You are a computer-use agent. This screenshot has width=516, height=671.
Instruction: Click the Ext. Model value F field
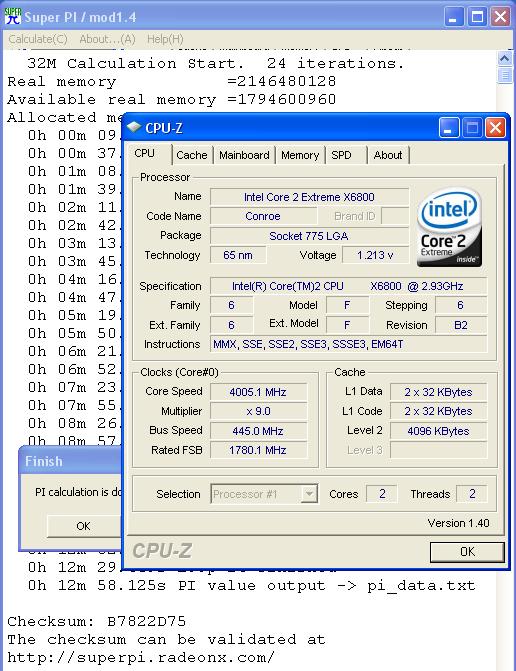(347, 325)
